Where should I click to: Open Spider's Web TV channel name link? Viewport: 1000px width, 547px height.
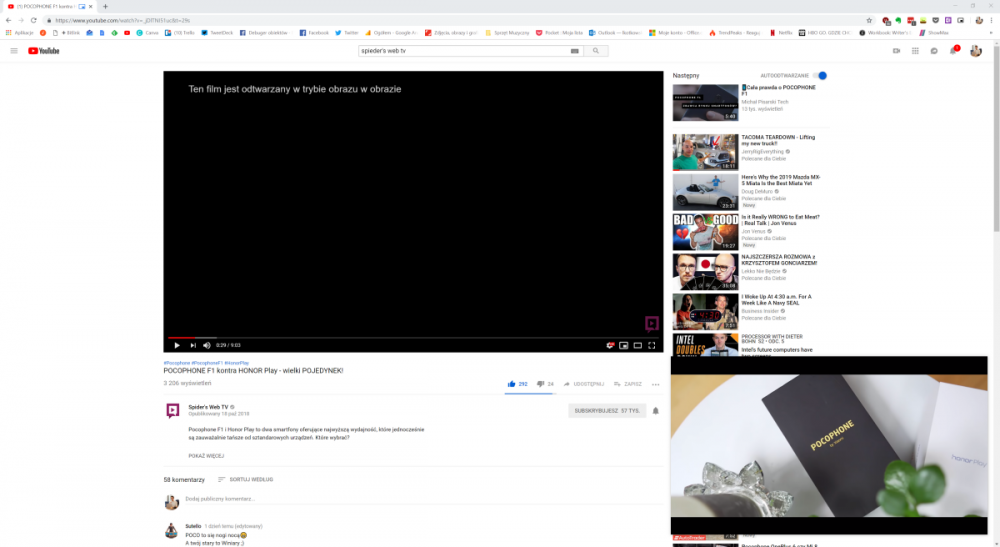pos(208,407)
